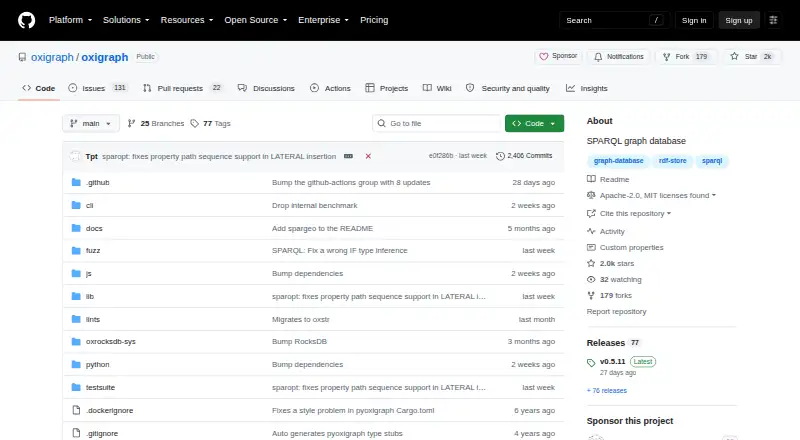Image resolution: width=800 pixels, height=440 pixels.
Task: Open the Issues tab
Action: [x=97, y=88]
